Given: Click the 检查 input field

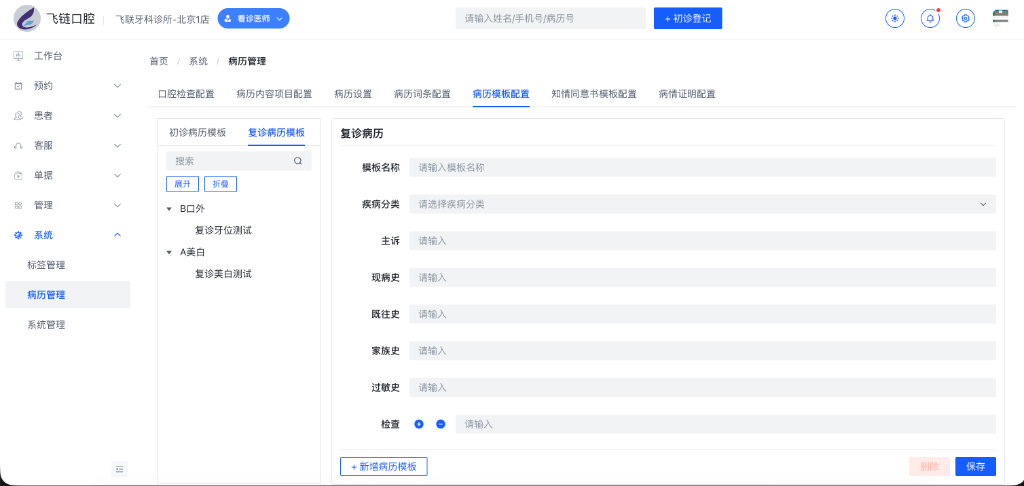Looking at the screenshot, I should pos(726,424).
